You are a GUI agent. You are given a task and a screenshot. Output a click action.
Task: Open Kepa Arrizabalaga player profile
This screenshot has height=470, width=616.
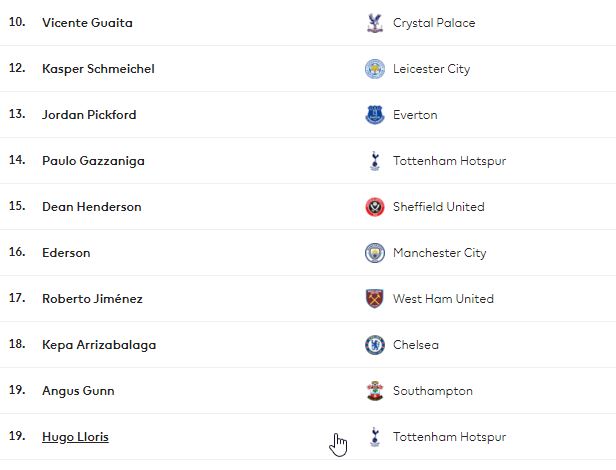pyautogui.click(x=99, y=345)
